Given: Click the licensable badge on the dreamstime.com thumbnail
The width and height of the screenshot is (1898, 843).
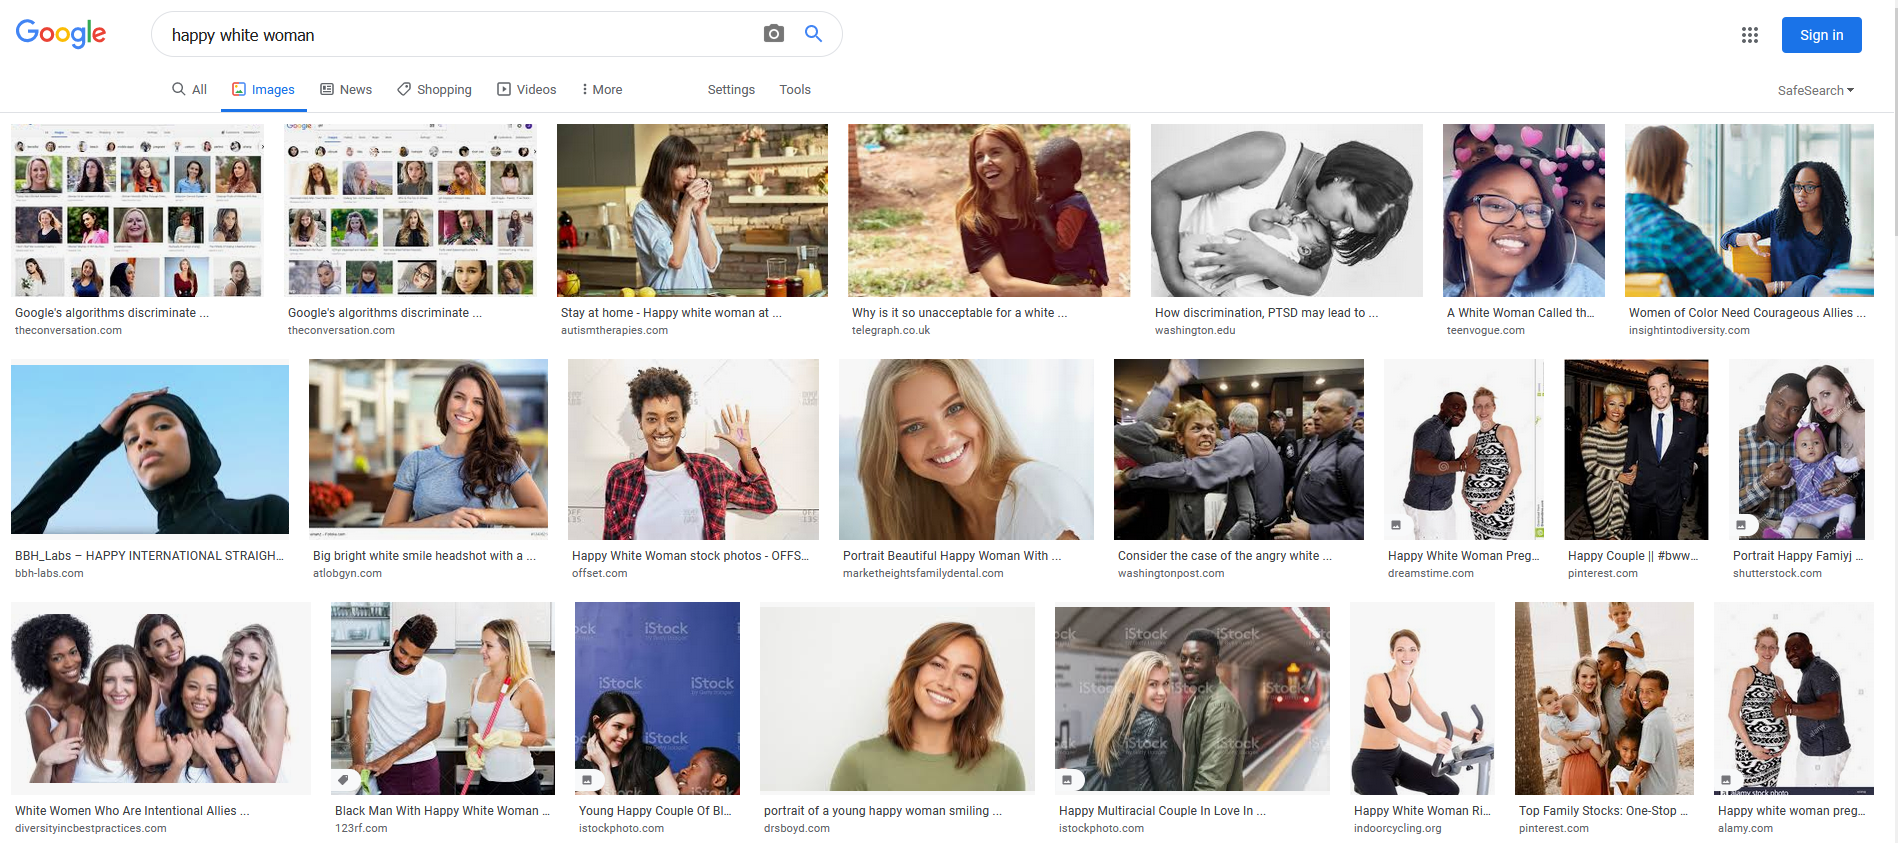Looking at the screenshot, I should click(x=1396, y=525).
